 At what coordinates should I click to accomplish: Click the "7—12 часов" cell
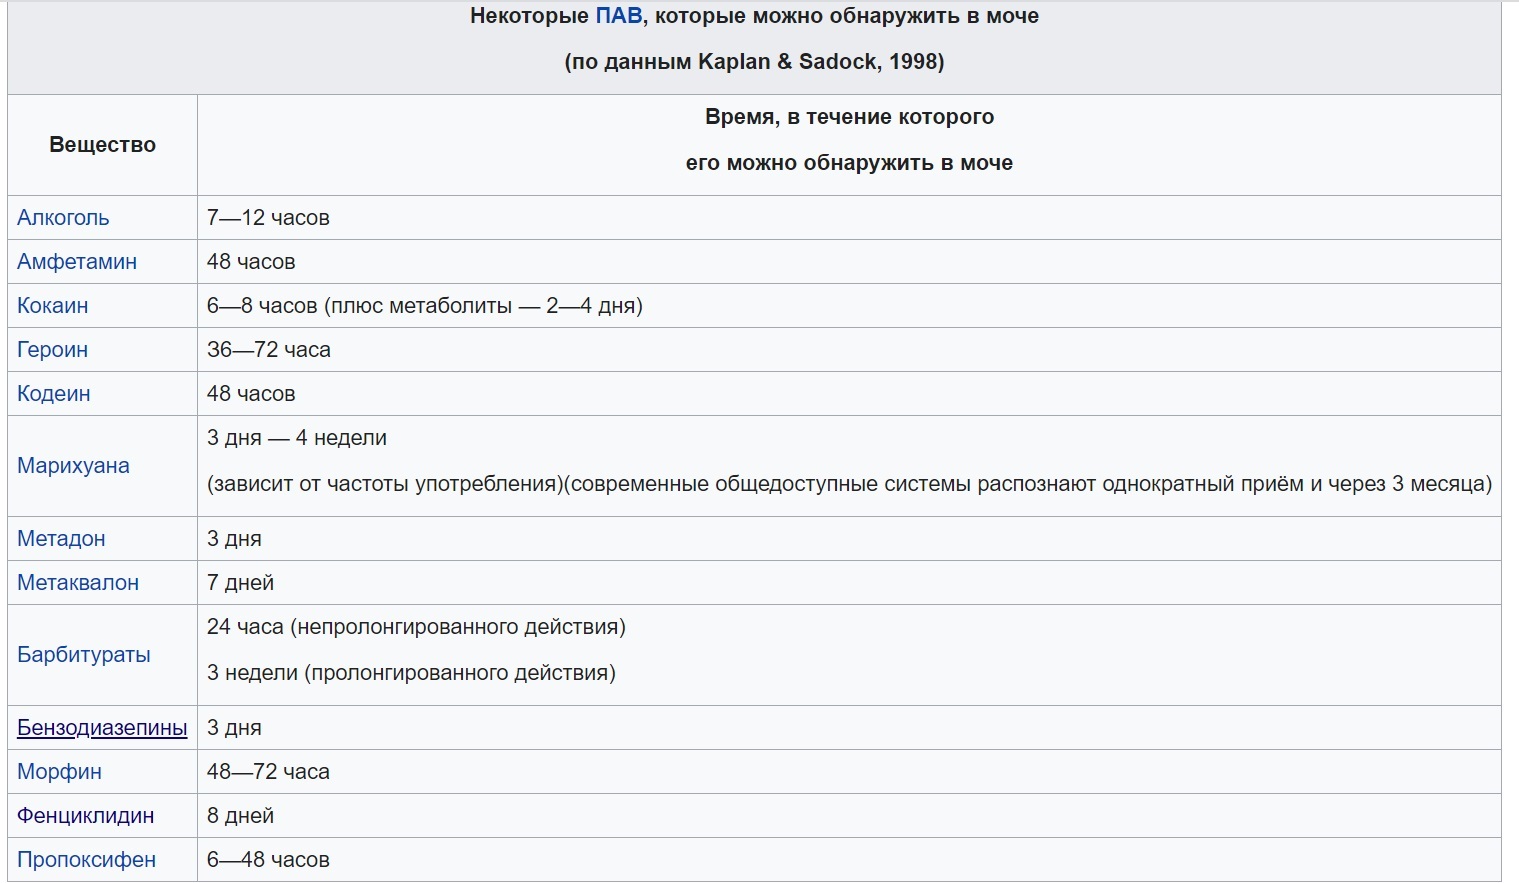[268, 218]
